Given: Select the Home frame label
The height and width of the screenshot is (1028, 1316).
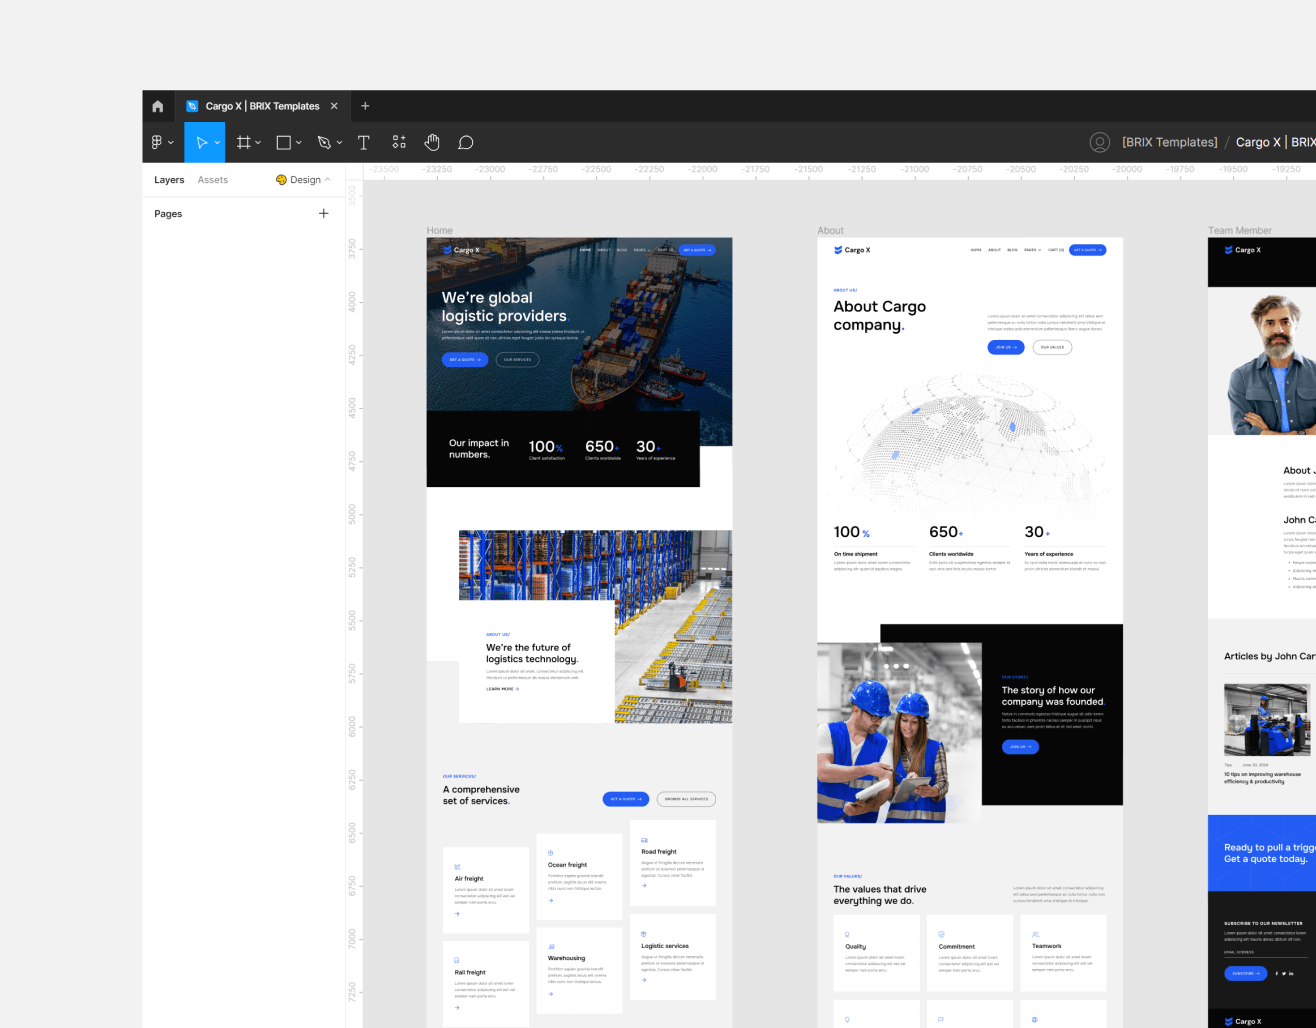Looking at the screenshot, I should point(439,230).
